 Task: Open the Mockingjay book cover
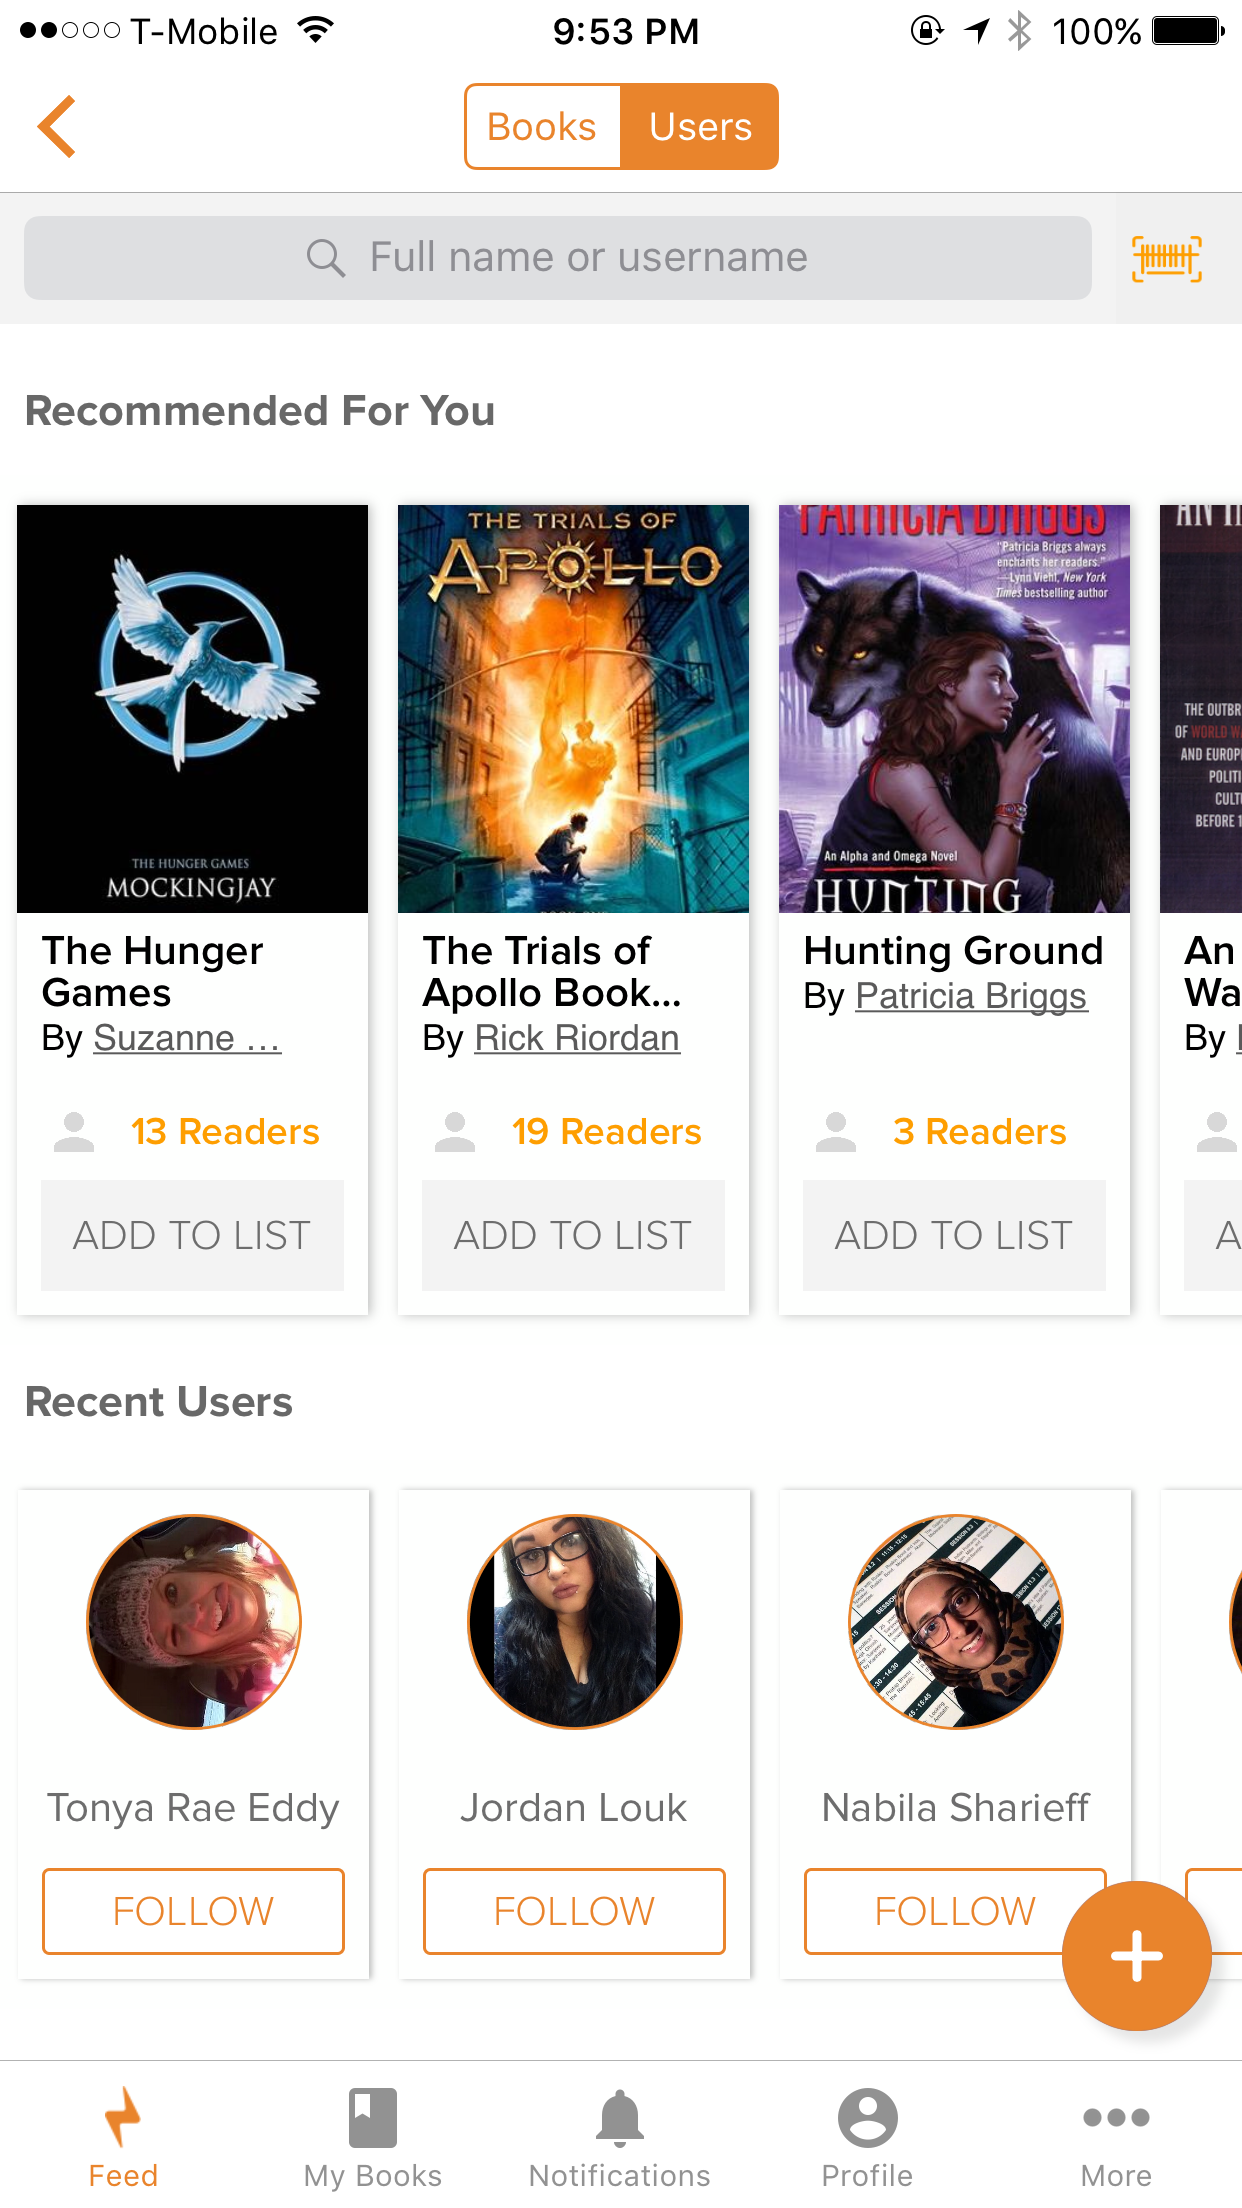tap(192, 708)
